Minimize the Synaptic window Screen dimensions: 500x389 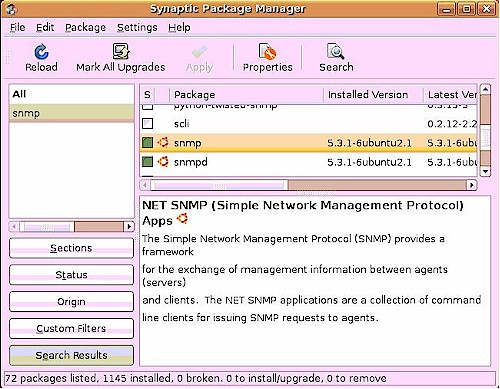[446, 9]
